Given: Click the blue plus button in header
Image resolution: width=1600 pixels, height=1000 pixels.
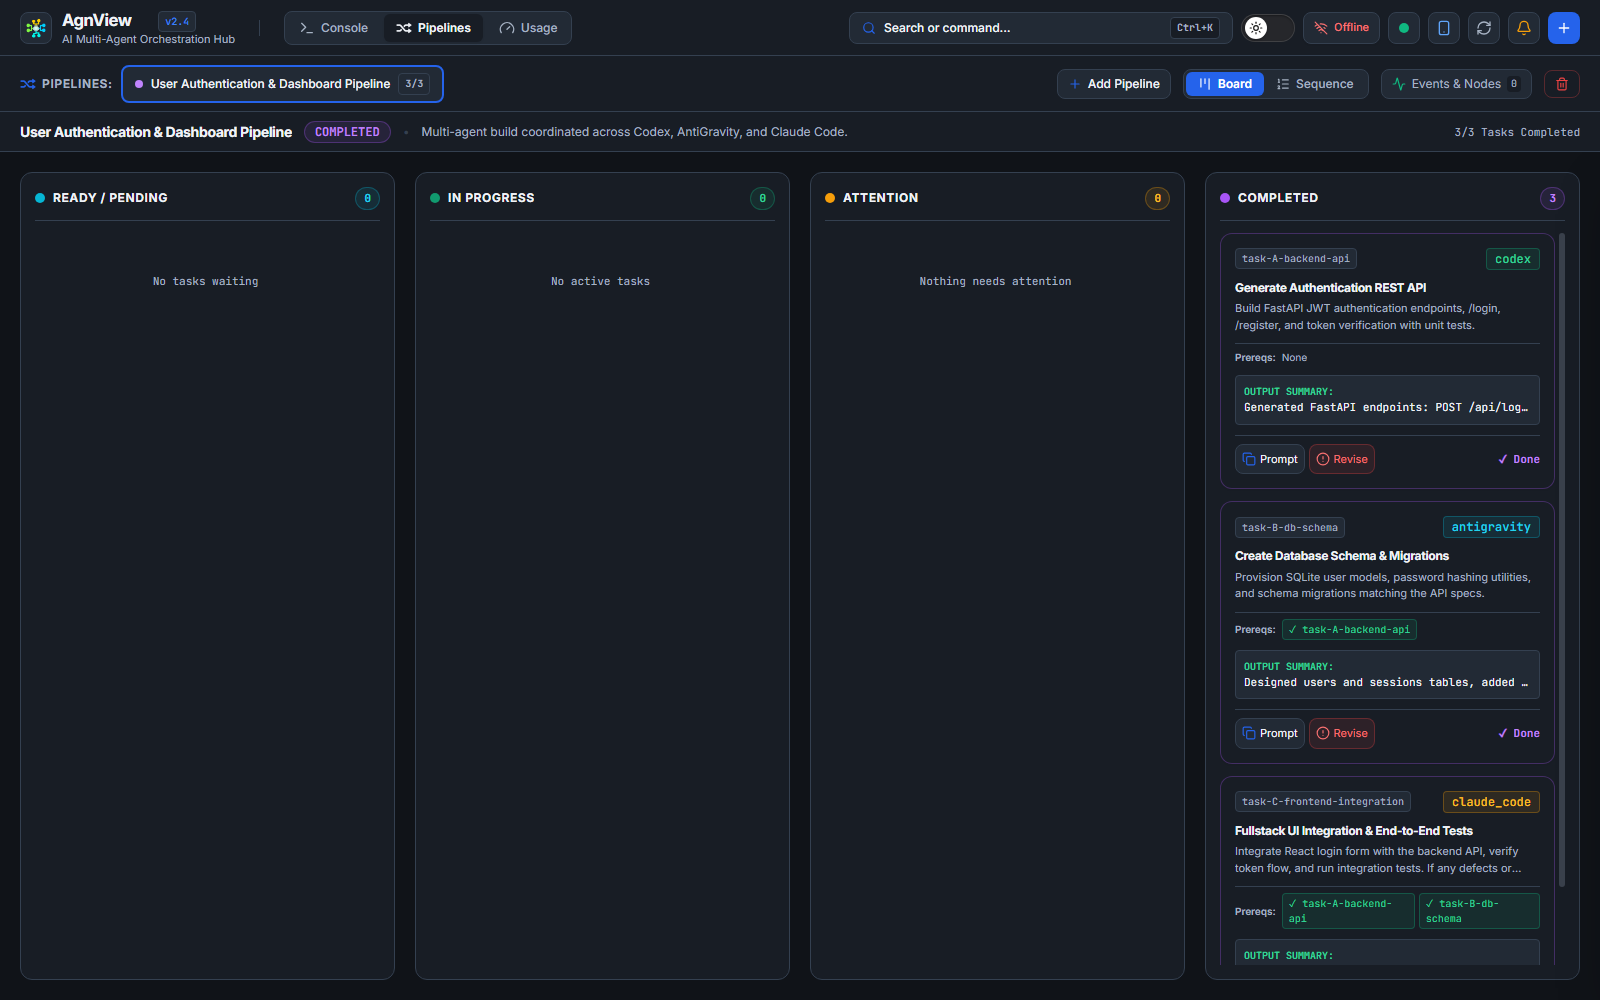Looking at the screenshot, I should click(x=1564, y=28).
